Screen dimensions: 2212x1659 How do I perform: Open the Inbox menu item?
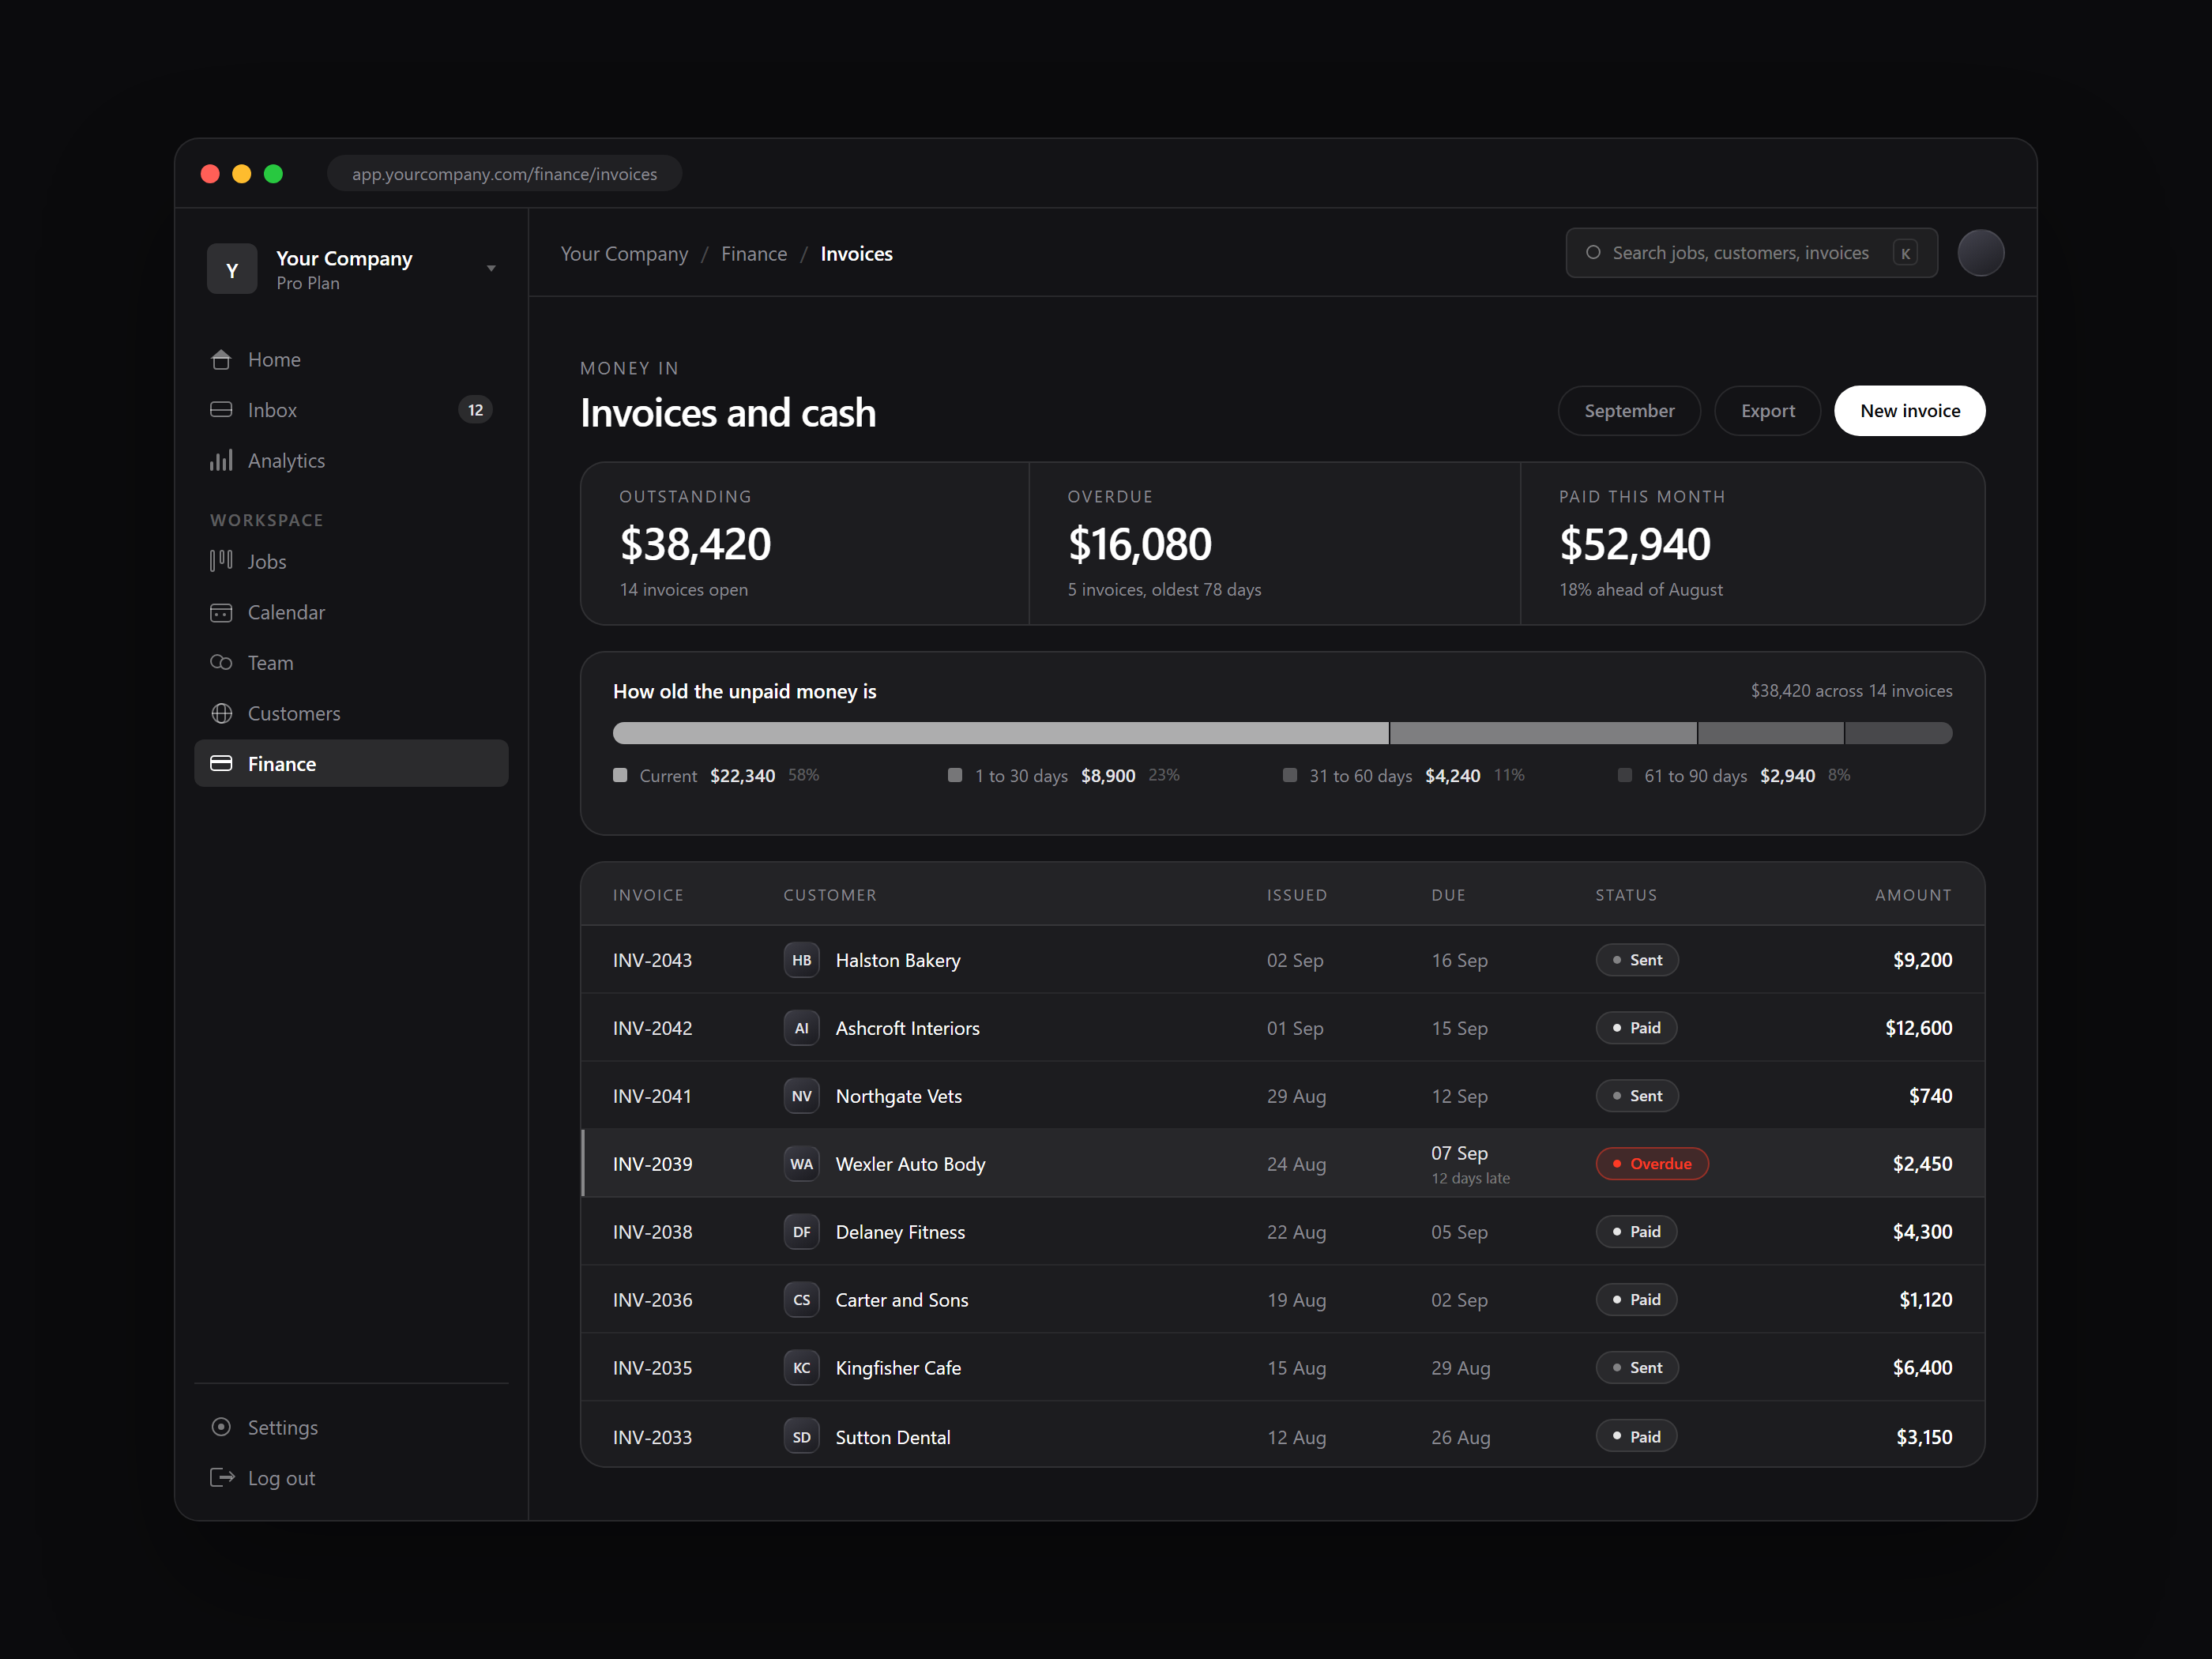(351, 410)
